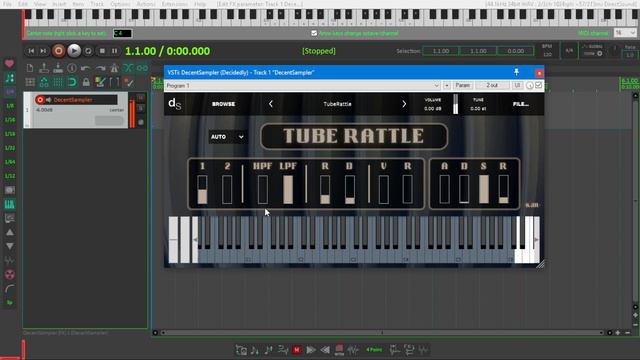Click the down triangle icon in left sidebar
The height and width of the screenshot is (360, 640).
point(9,246)
